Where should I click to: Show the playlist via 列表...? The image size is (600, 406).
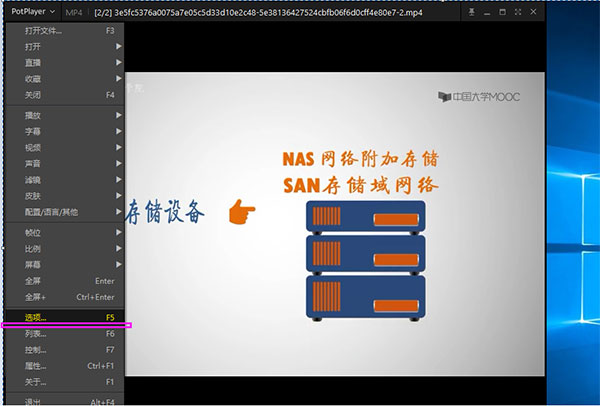tap(36, 334)
